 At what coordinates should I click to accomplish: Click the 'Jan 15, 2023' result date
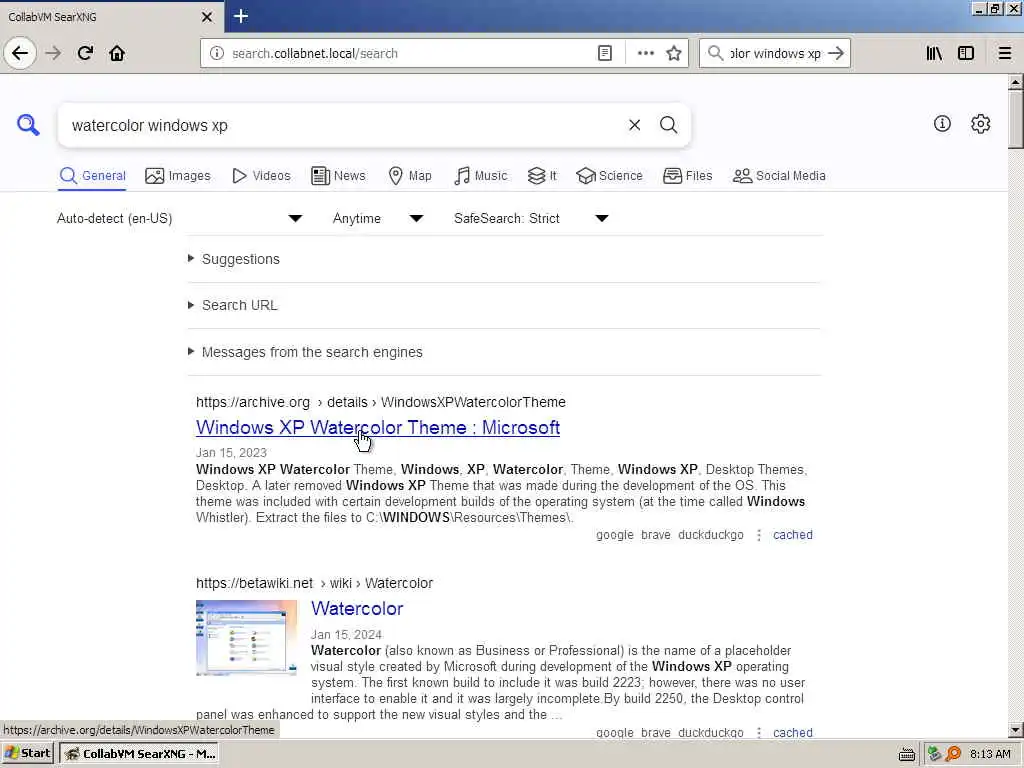click(231, 453)
